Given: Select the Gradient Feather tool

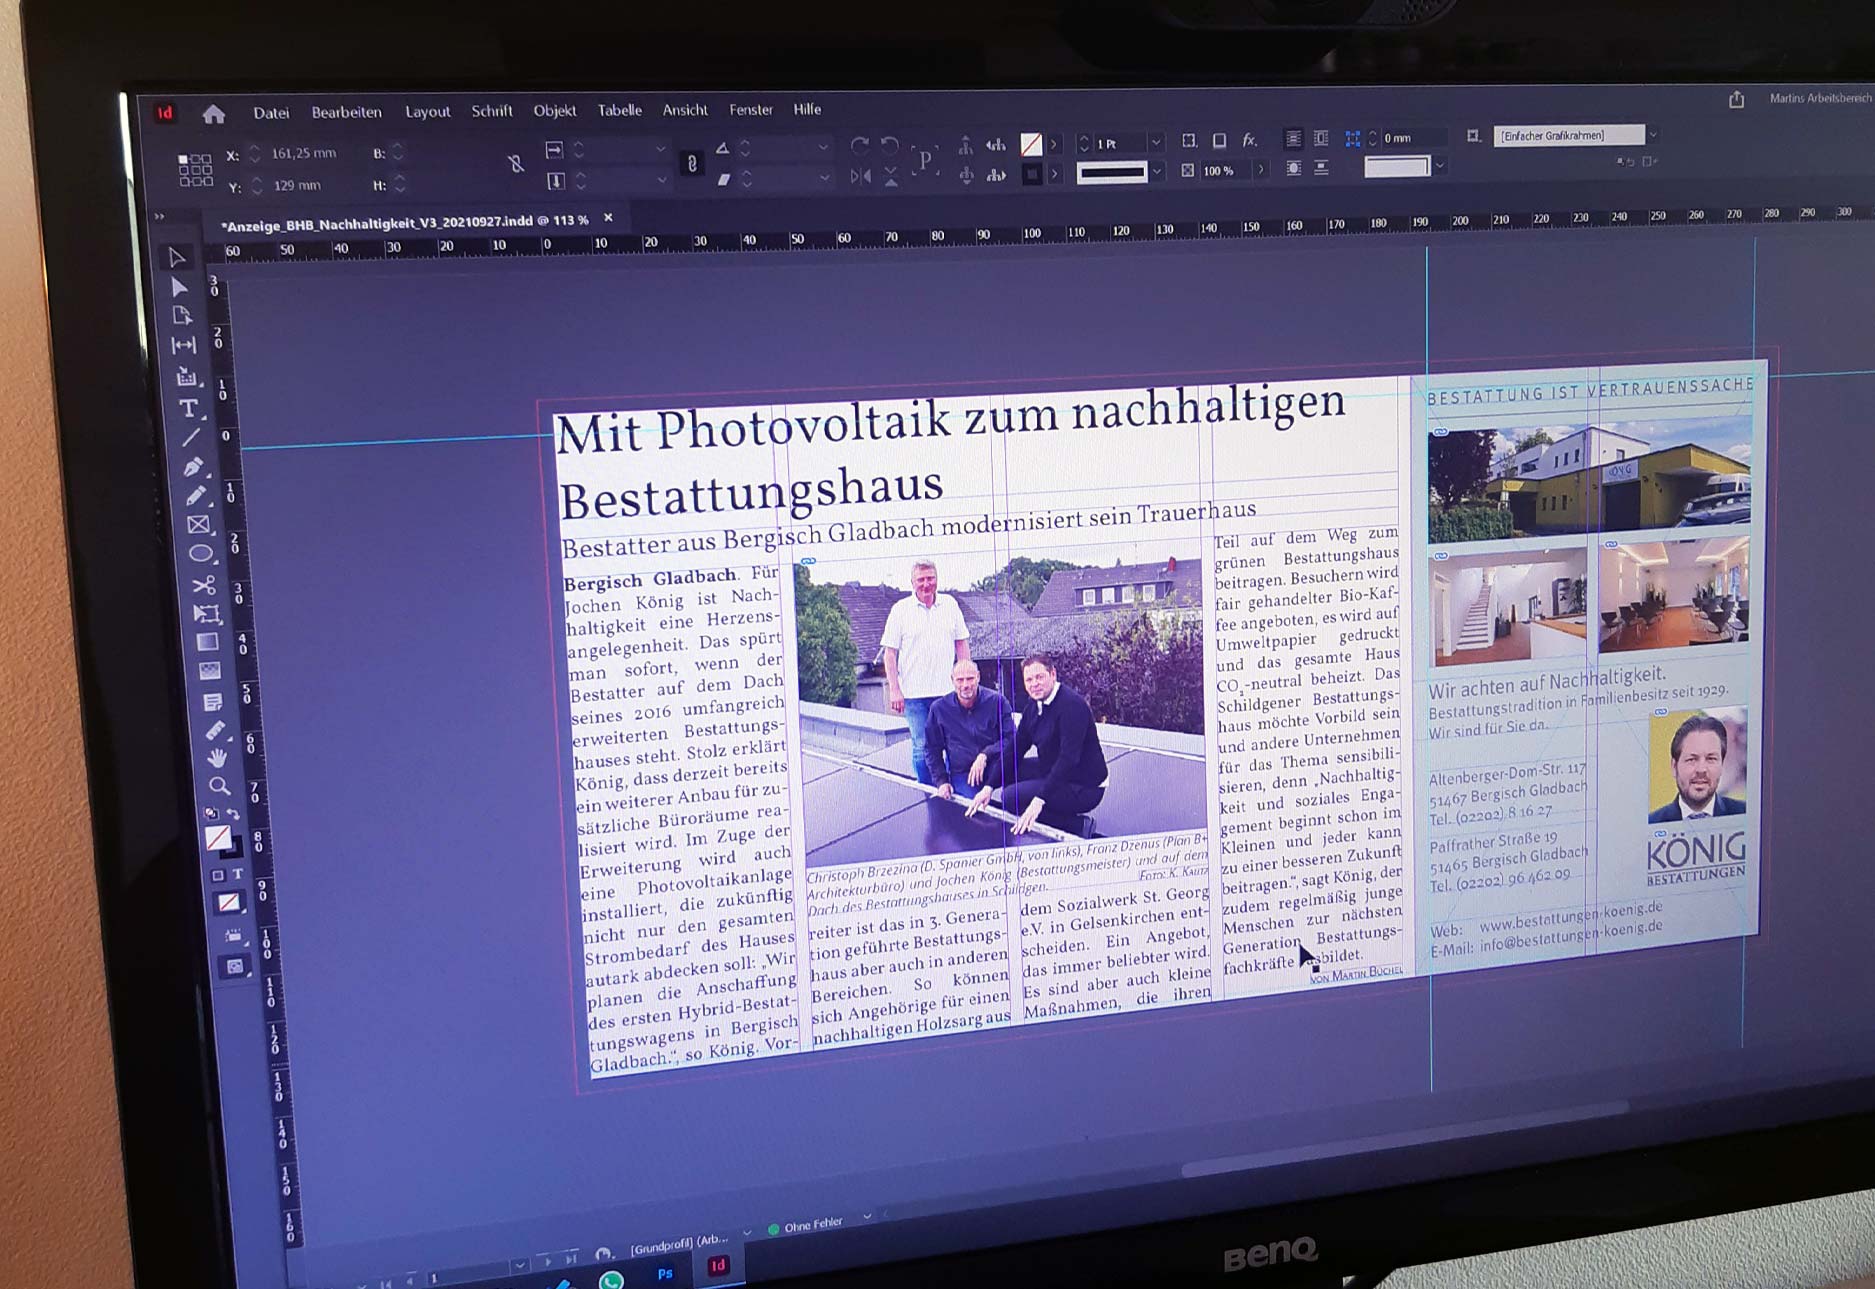Looking at the screenshot, I should point(210,671).
